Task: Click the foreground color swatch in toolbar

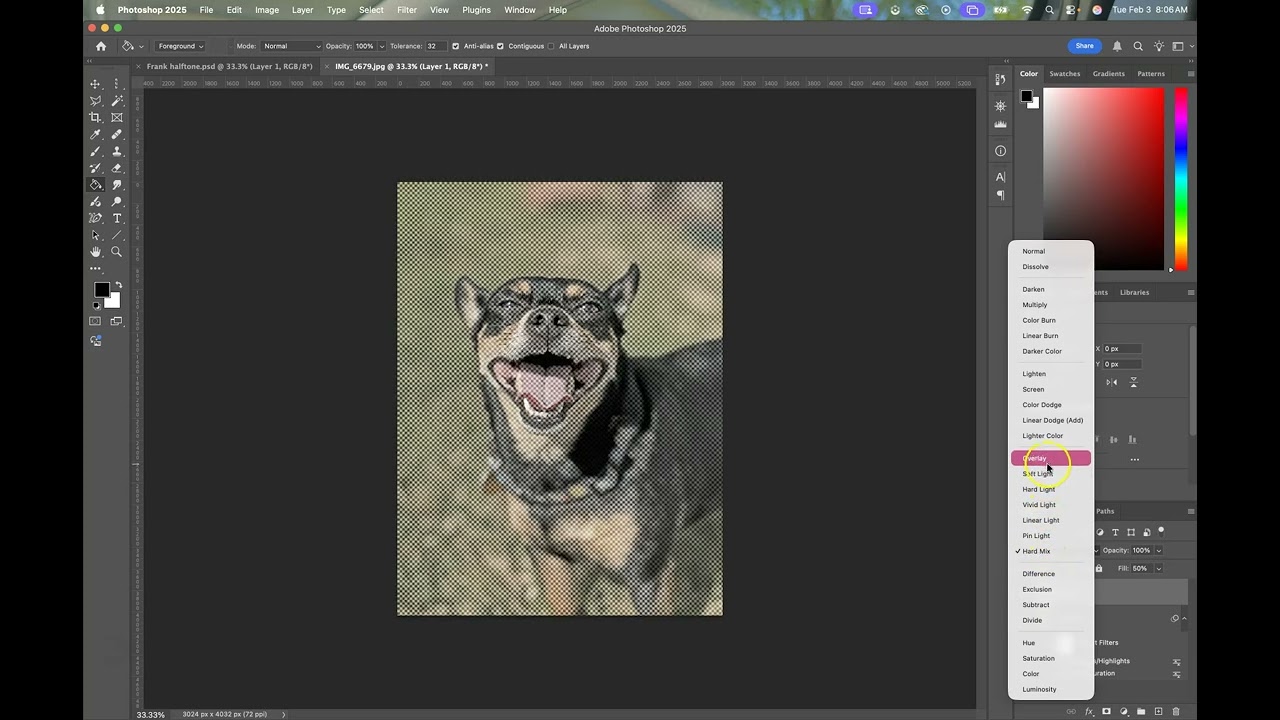Action: (x=101, y=290)
